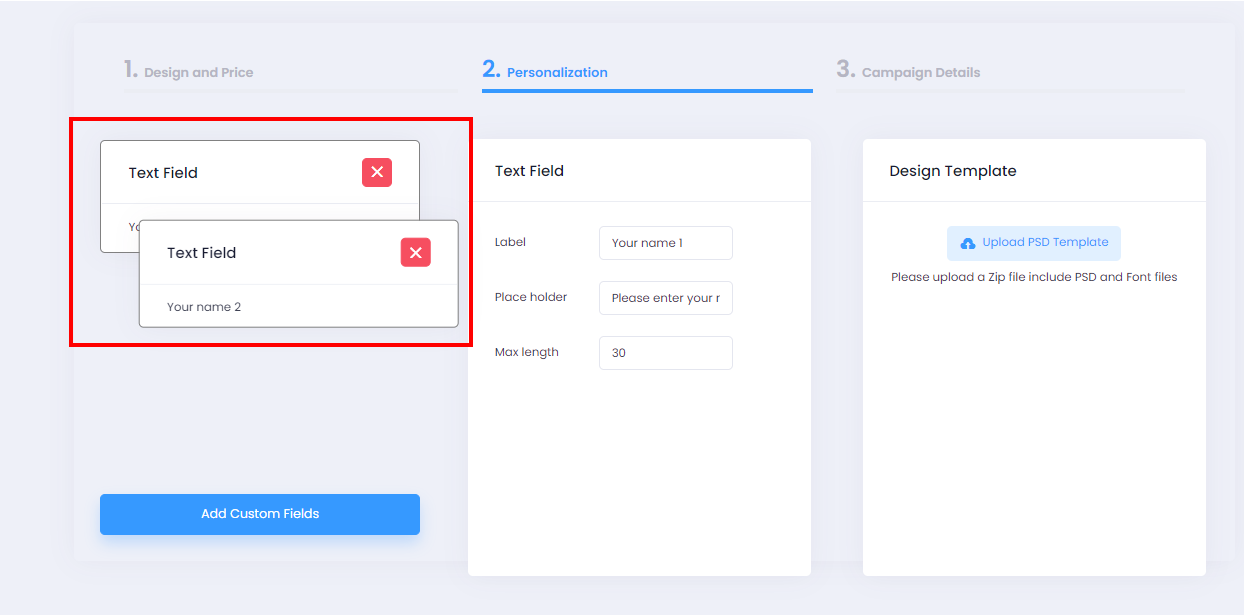Open the Campaign Details step
This screenshot has height=615, width=1244.
(x=908, y=71)
